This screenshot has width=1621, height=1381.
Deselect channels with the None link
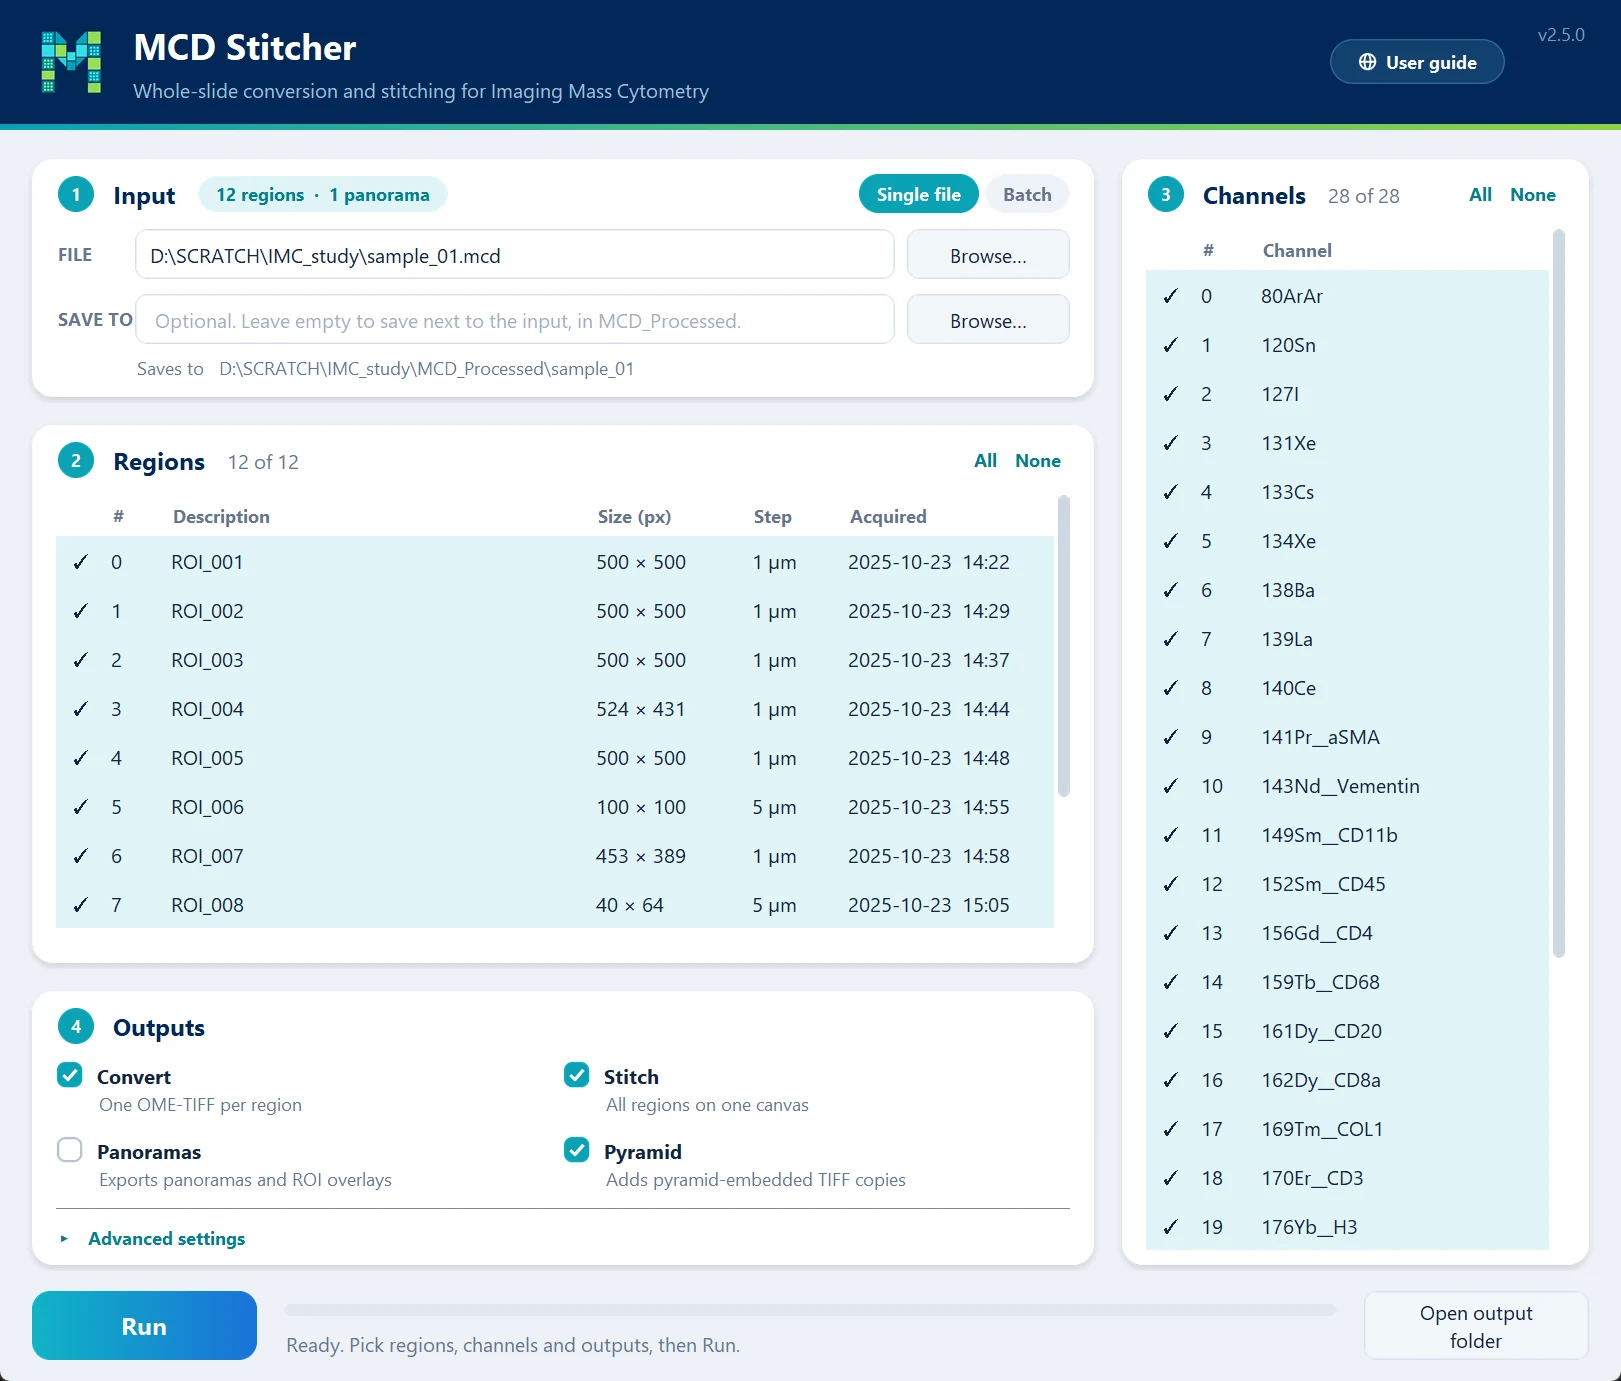tap(1533, 195)
